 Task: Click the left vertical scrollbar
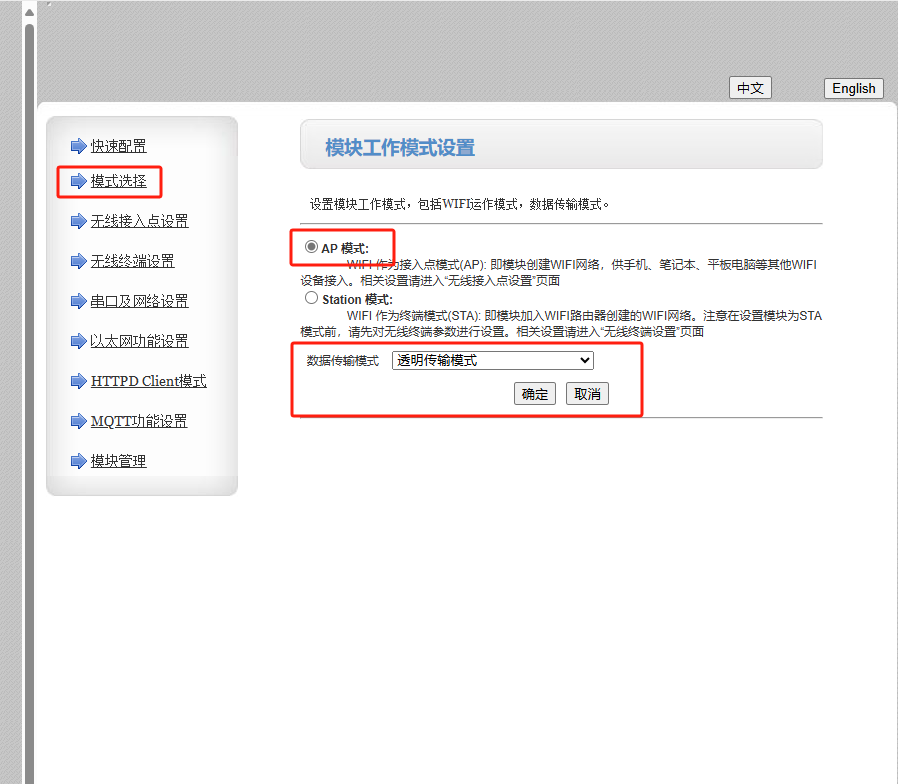click(29, 400)
